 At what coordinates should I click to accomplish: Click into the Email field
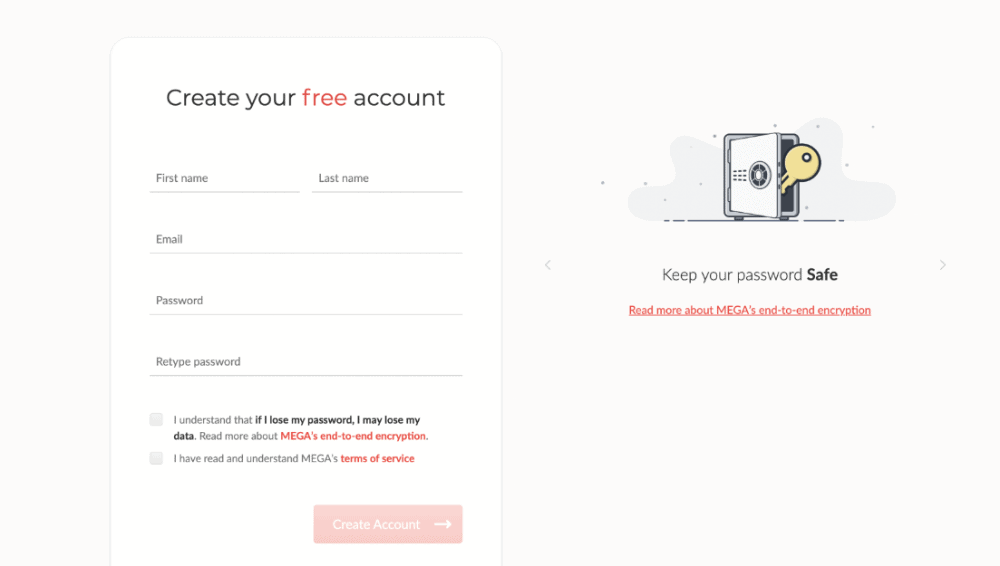click(x=306, y=240)
